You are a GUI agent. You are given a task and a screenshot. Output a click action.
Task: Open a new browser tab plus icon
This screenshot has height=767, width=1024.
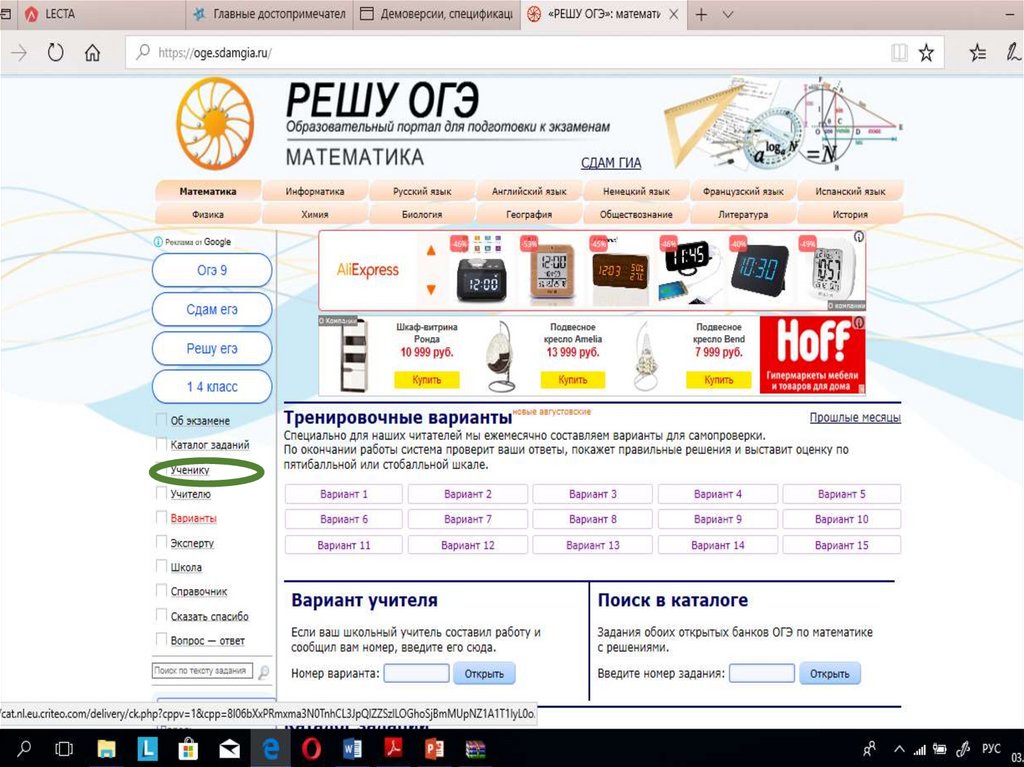[701, 14]
